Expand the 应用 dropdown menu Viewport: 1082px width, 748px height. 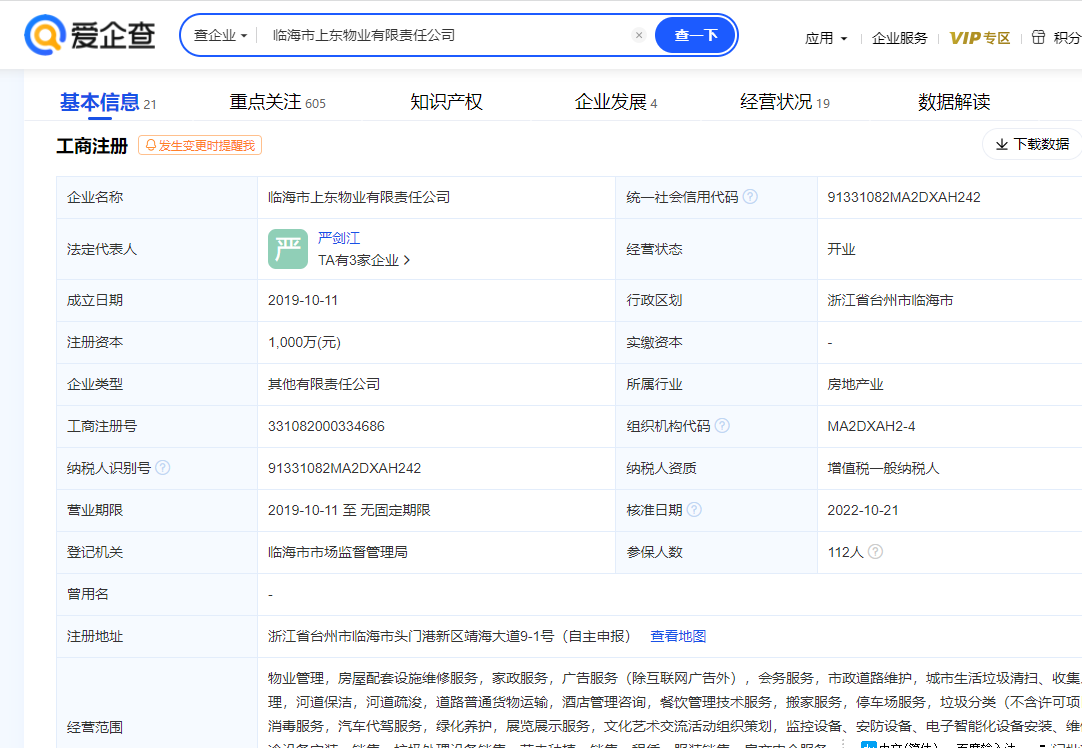click(x=826, y=38)
